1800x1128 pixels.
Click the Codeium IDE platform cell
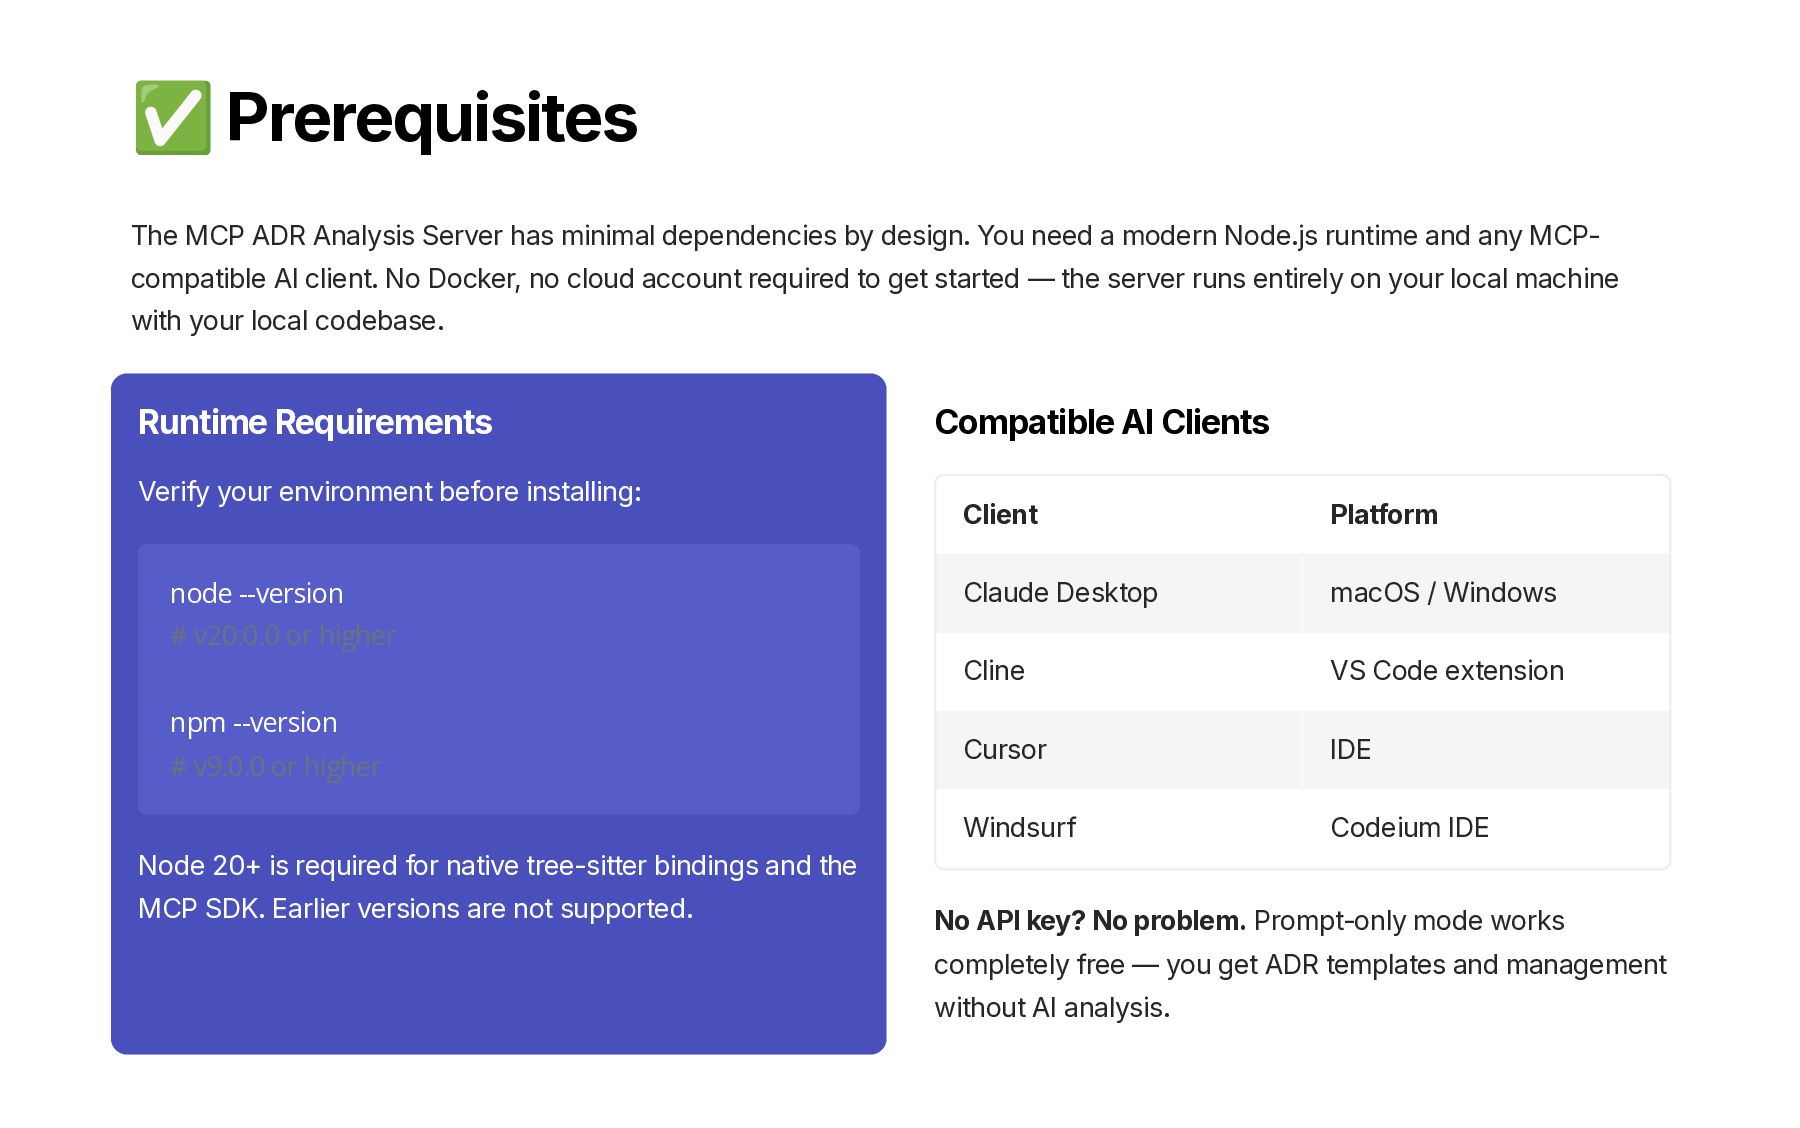(x=1486, y=828)
